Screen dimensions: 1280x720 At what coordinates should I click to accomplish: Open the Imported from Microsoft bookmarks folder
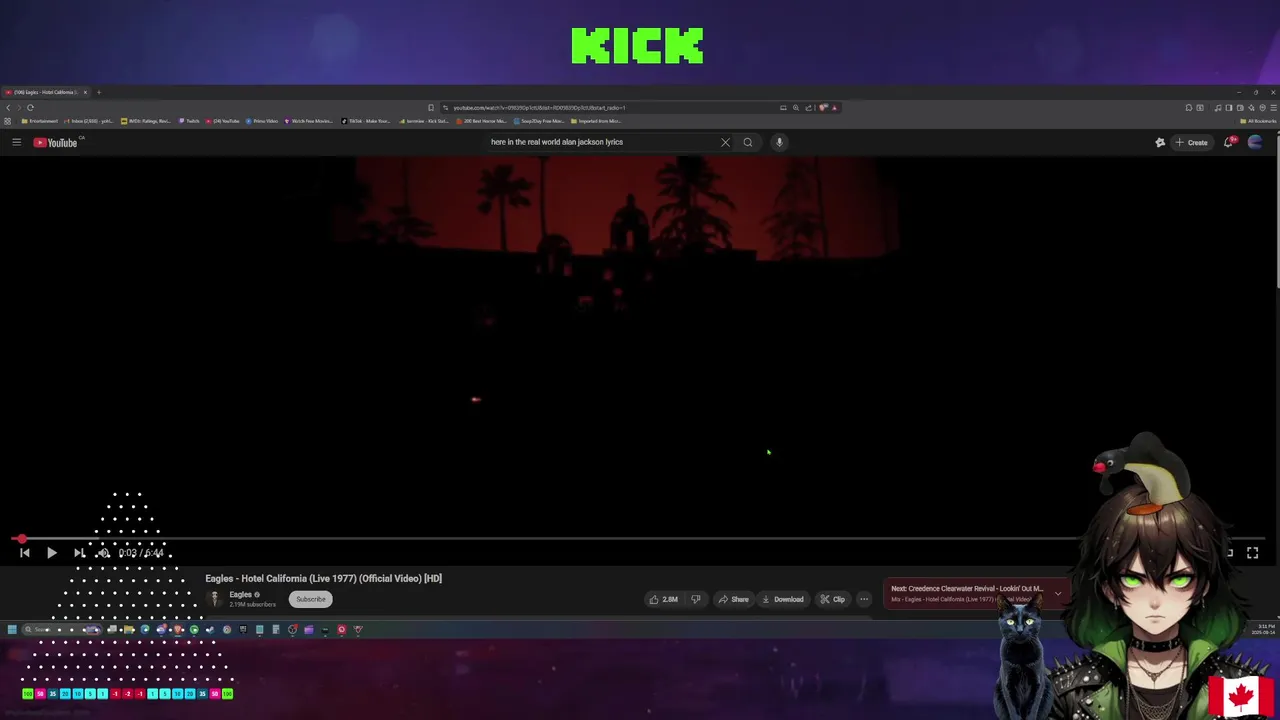point(596,121)
